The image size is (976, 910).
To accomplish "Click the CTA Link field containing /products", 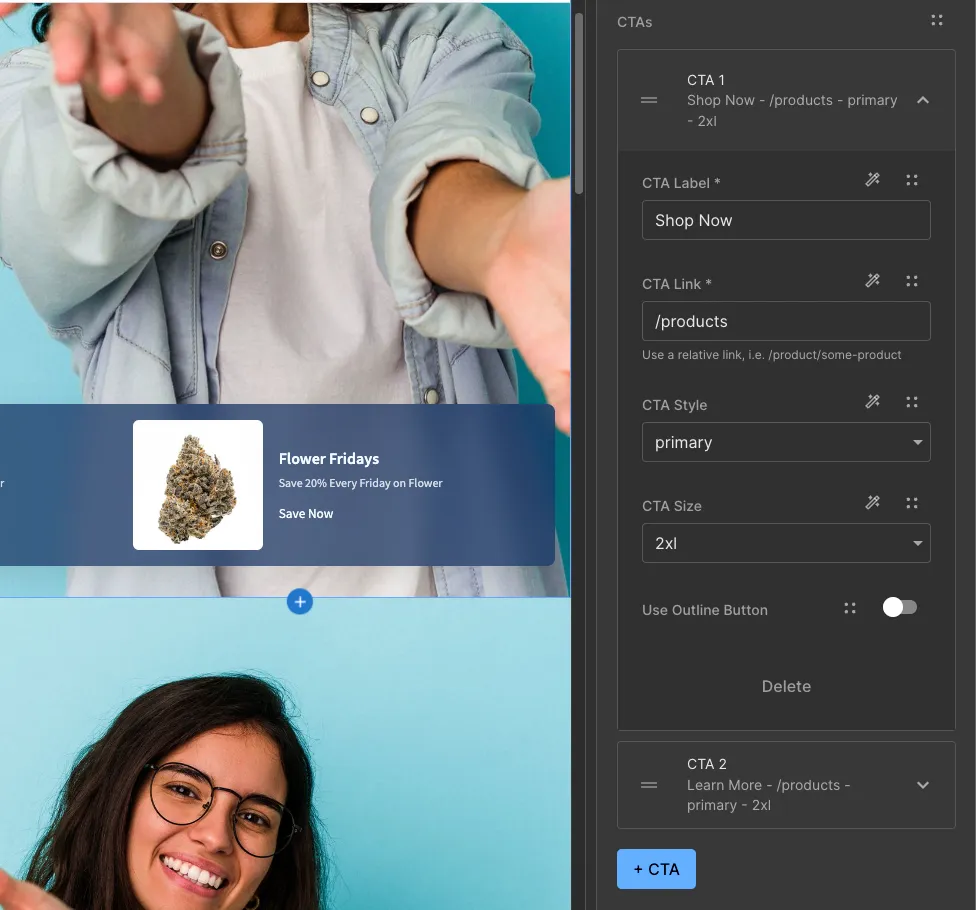I will point(786,321).
